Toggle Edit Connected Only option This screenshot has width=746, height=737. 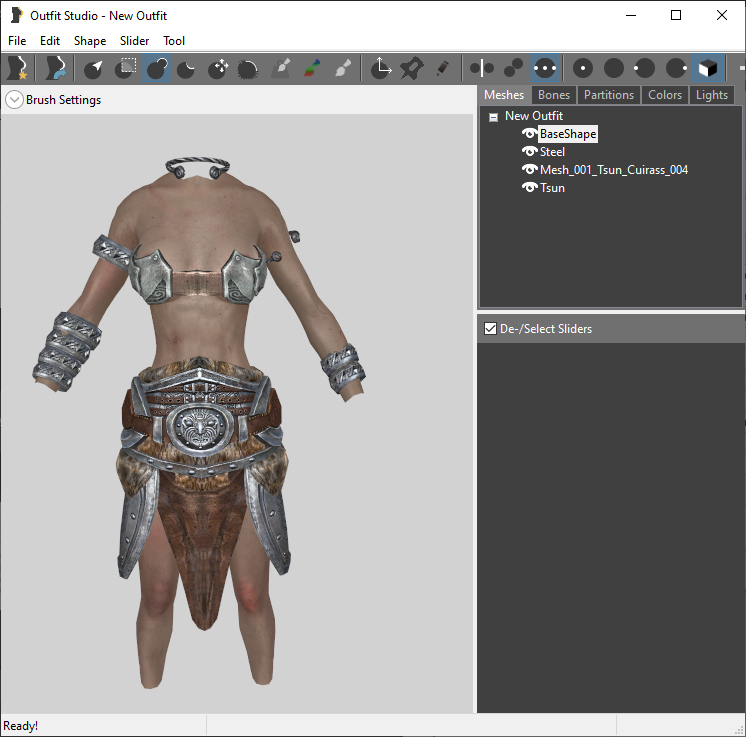point(513,68)
